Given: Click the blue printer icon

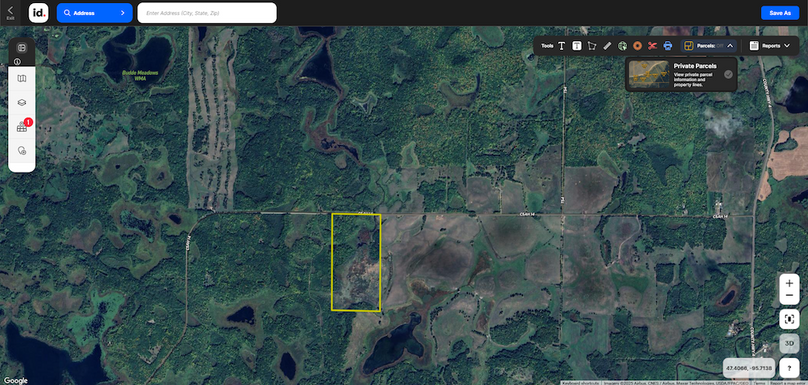Looking at the screenshot, I should [x=668, y=46].
